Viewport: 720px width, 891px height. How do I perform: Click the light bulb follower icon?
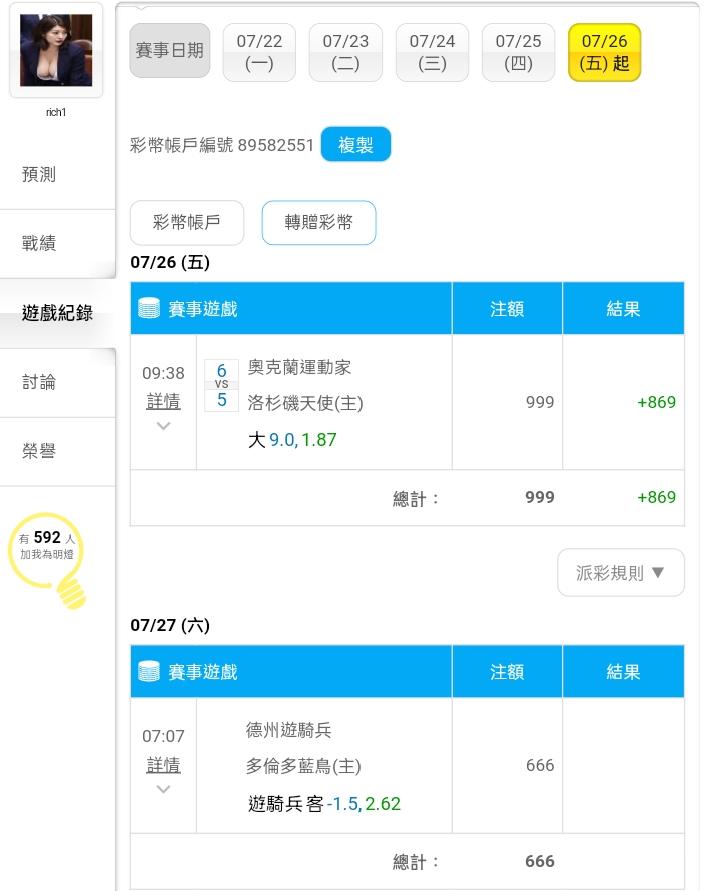tap(47, 560)
